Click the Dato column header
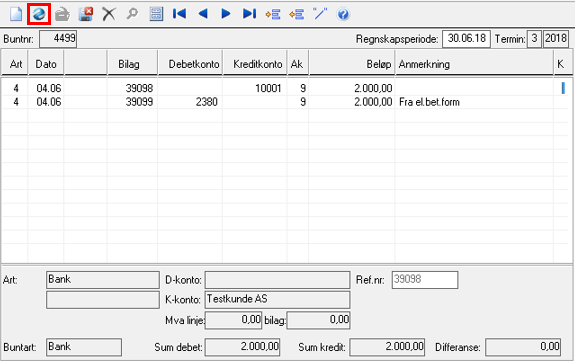This screenshot has height=361, width=575. click(x=46, y=64)
